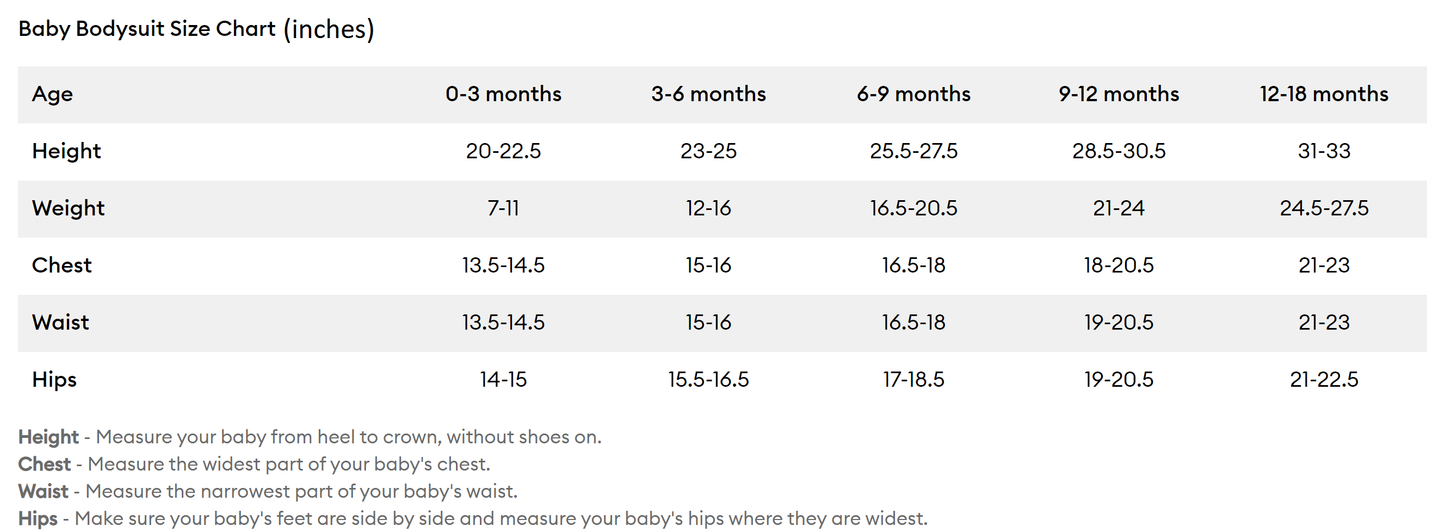Select hips value 15.5-16.5 for 3-6 months

point(708,379)
